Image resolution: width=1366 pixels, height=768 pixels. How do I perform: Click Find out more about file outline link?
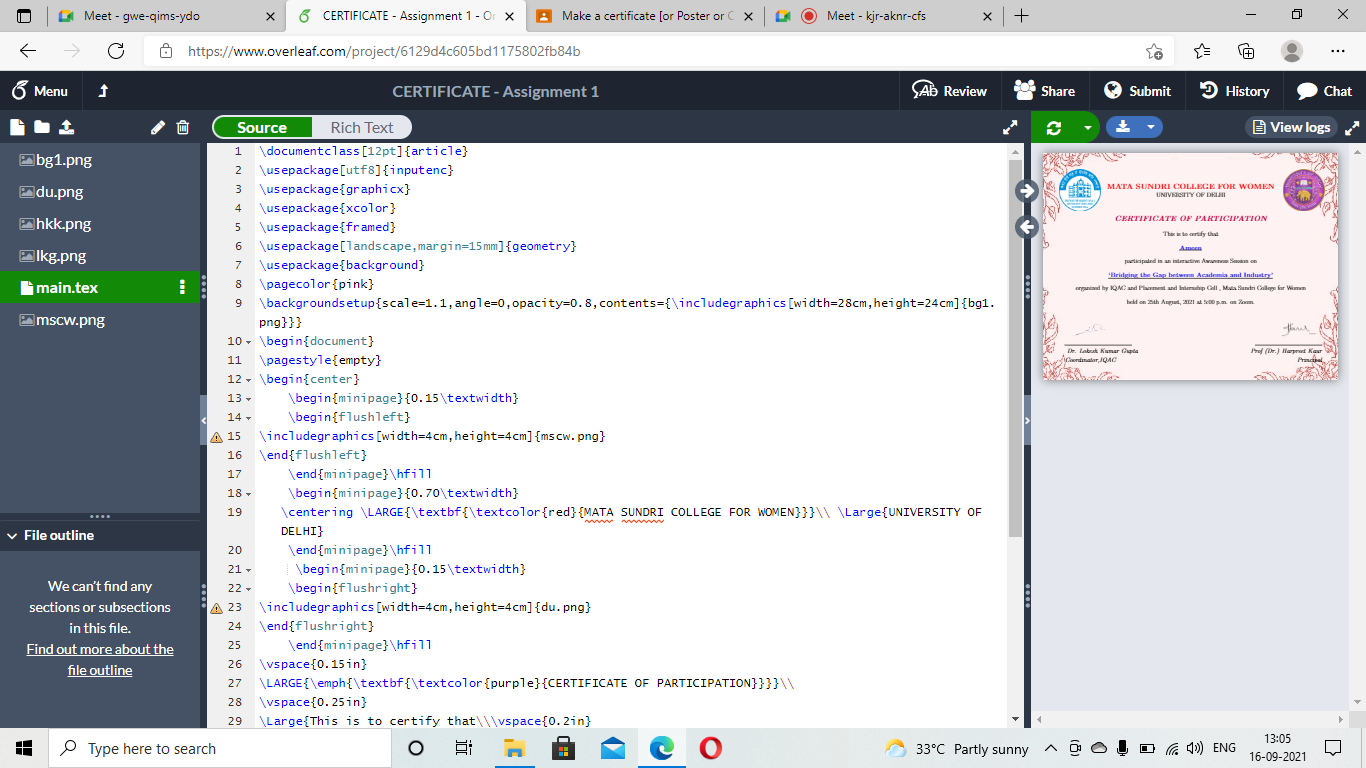100,660
